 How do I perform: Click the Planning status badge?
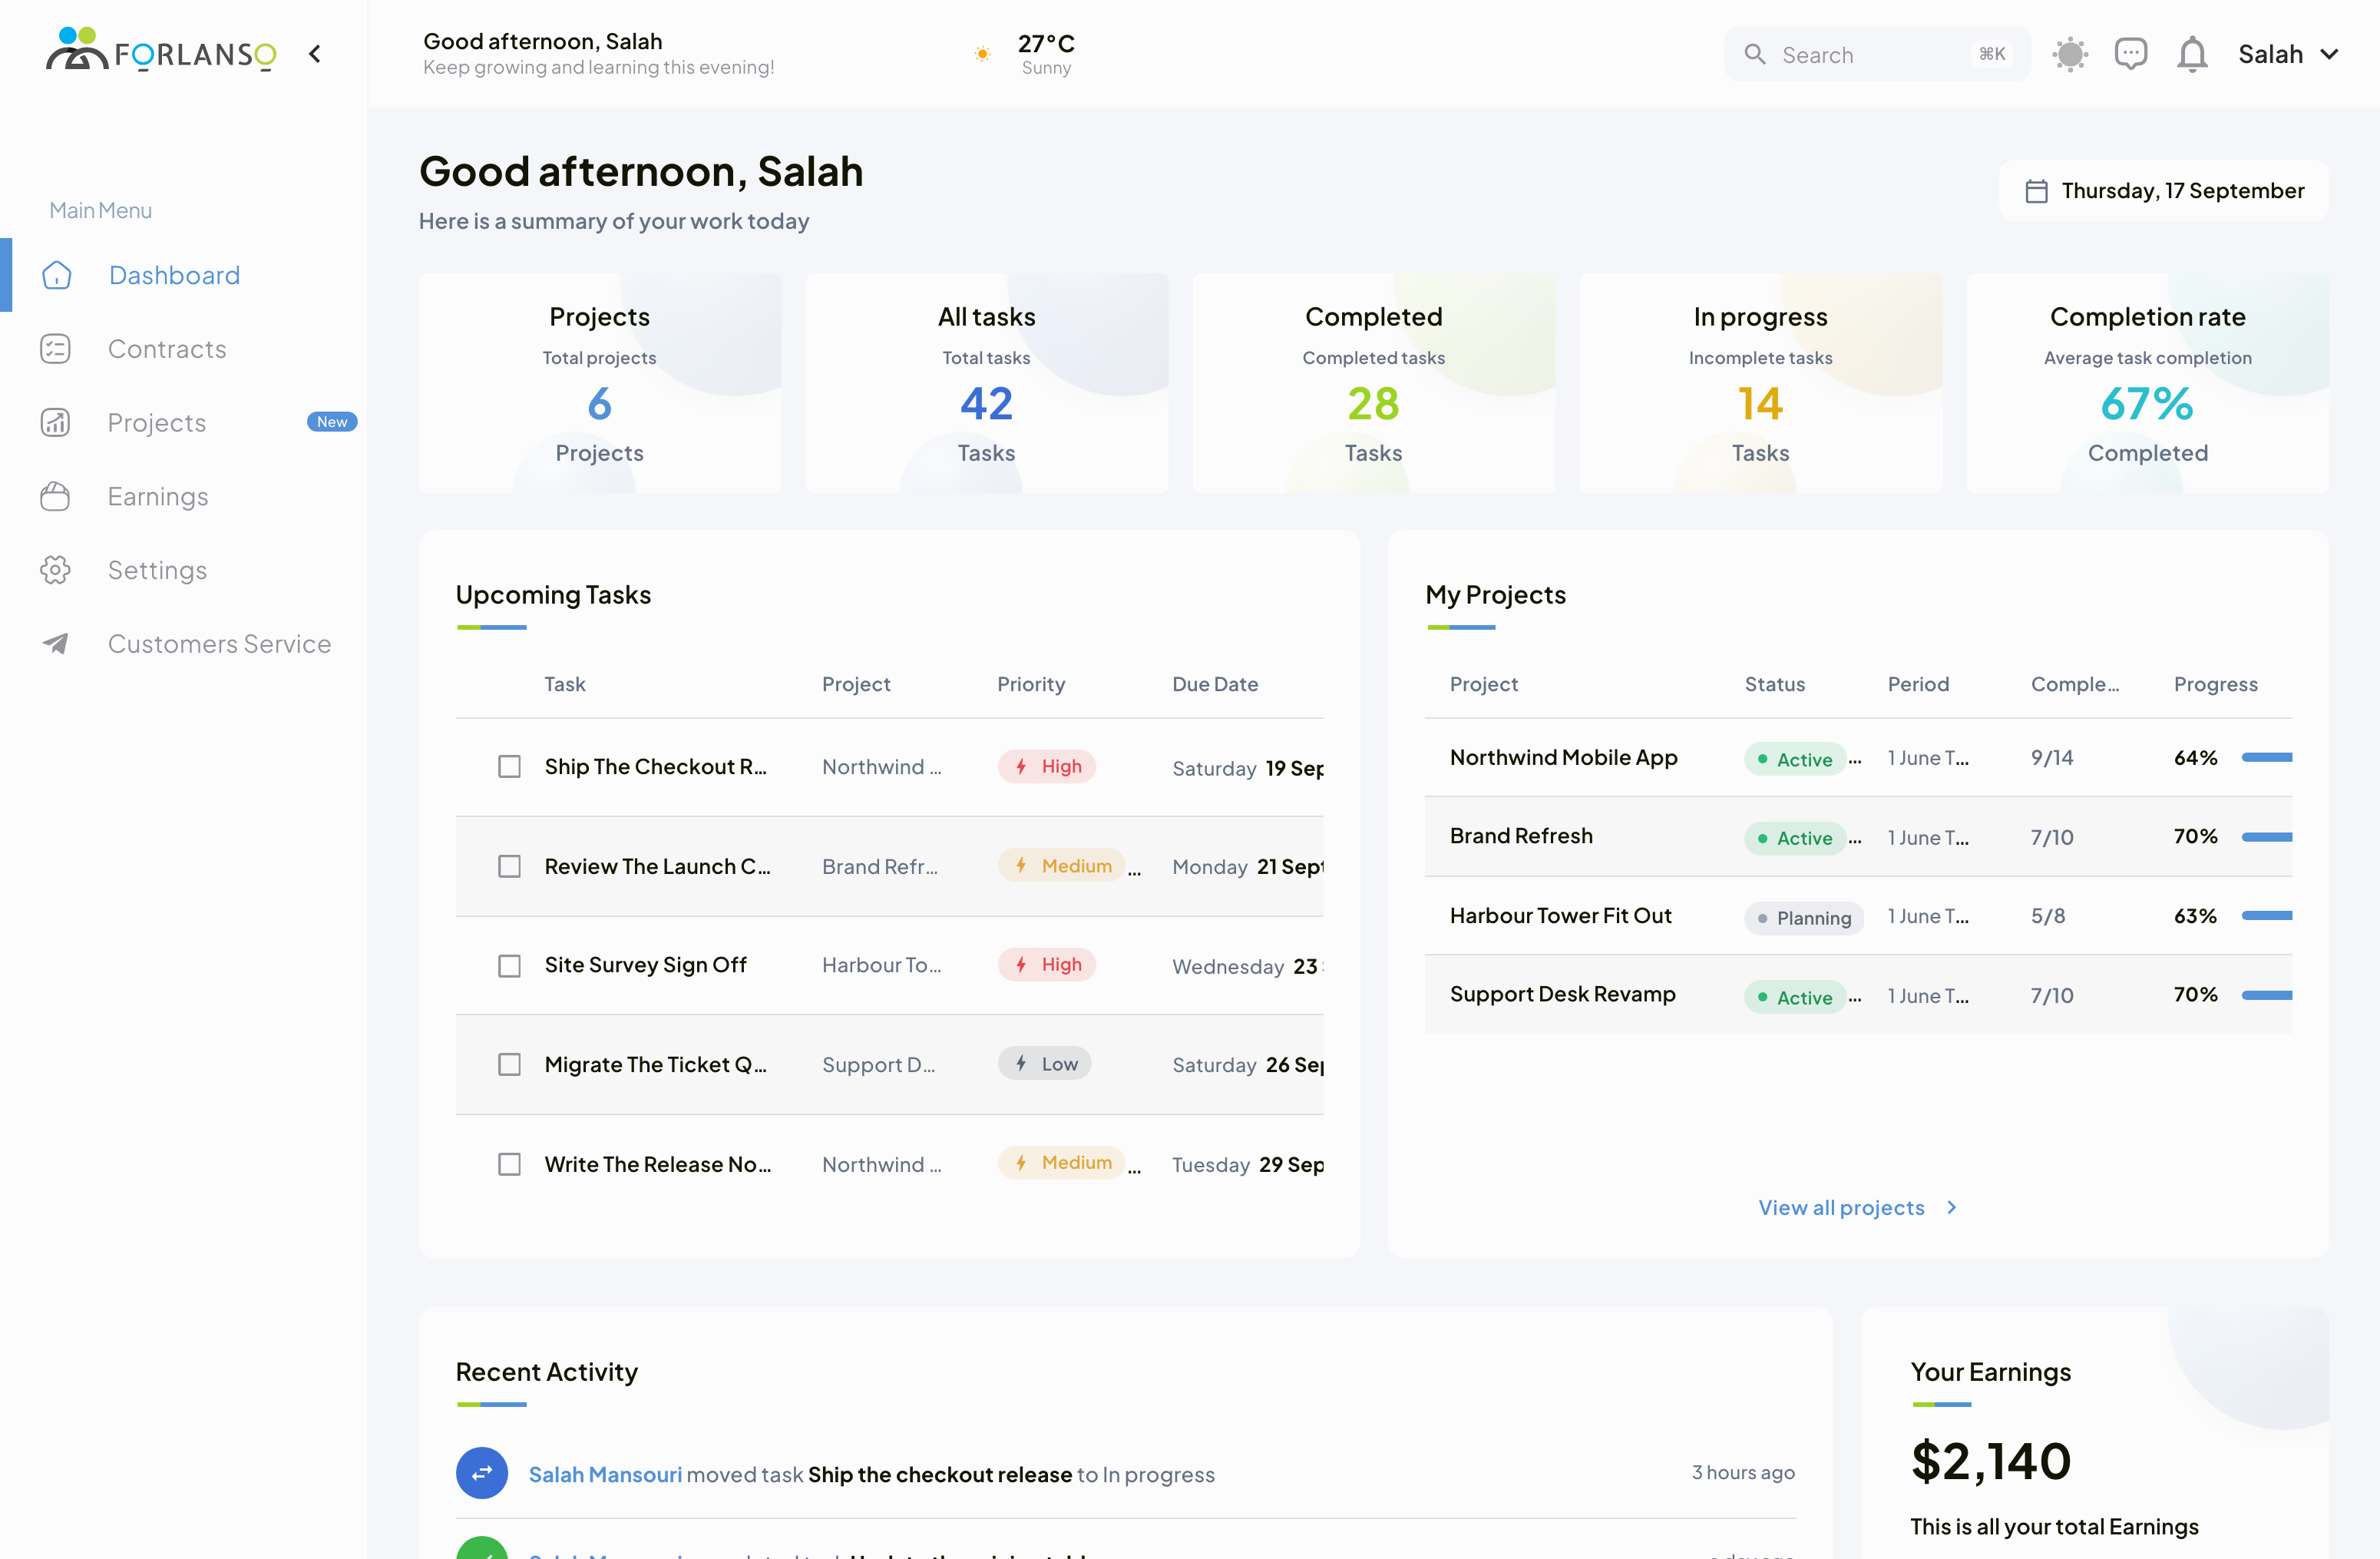click(1804, 918)
